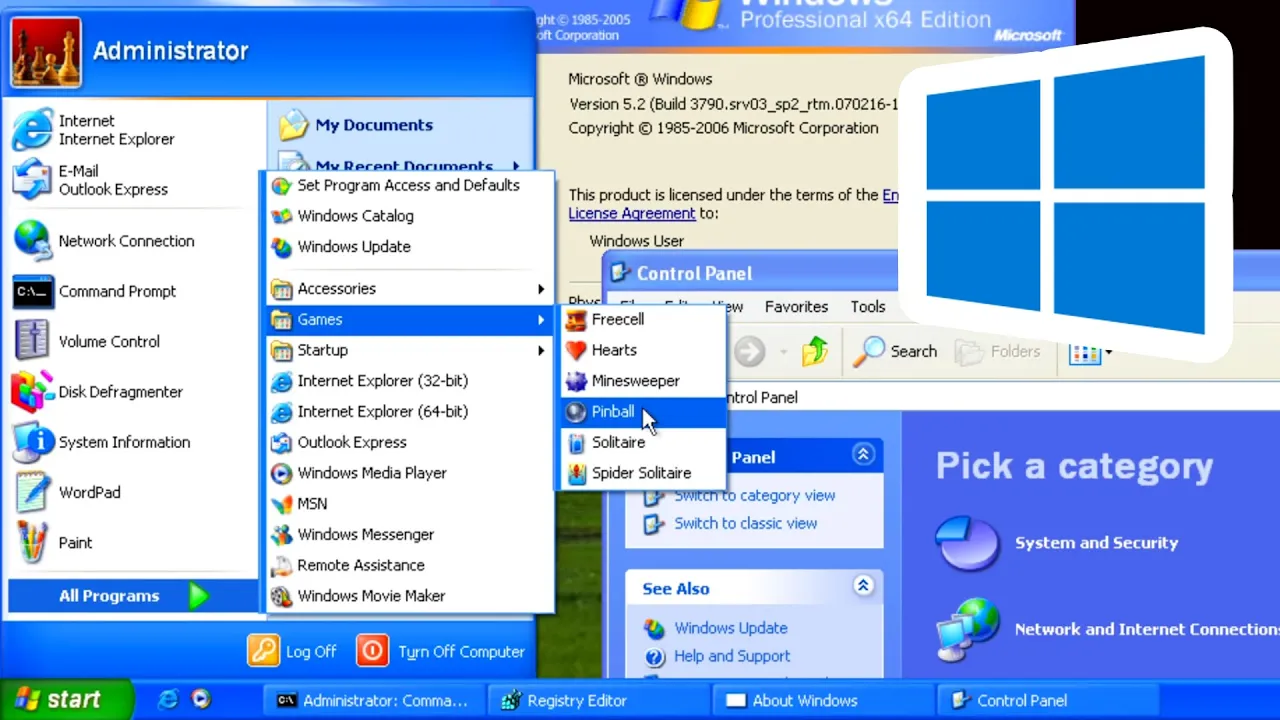Start Windows Media Player

pyautogui.click(x=409, y=473)
